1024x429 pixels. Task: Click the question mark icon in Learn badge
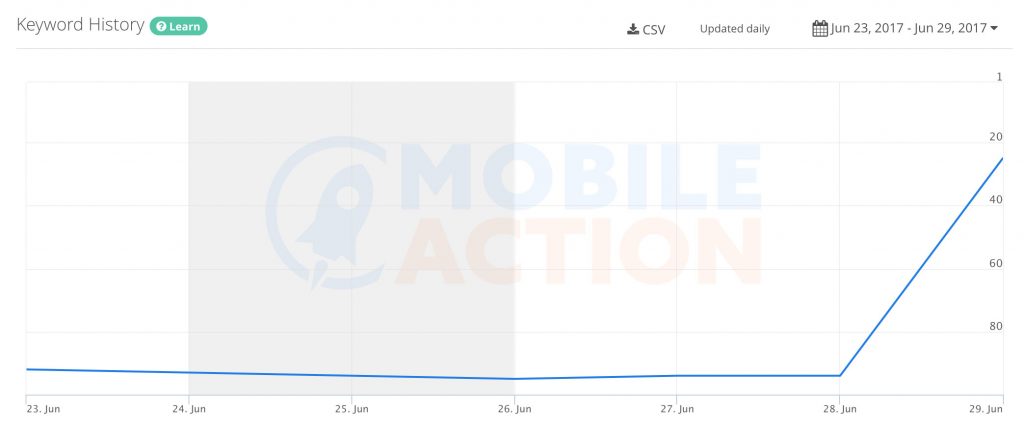pyautogui.click(x=161, y=27)
